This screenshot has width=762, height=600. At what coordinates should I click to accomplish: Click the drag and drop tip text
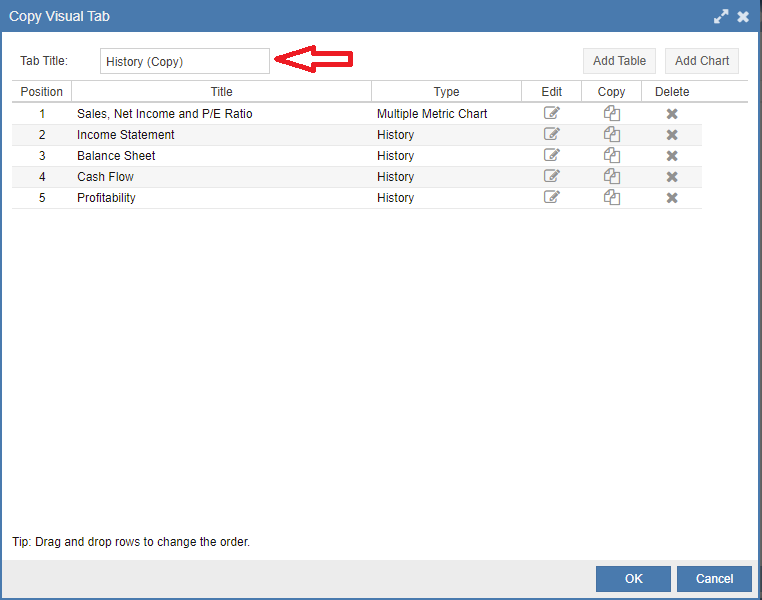131,542
